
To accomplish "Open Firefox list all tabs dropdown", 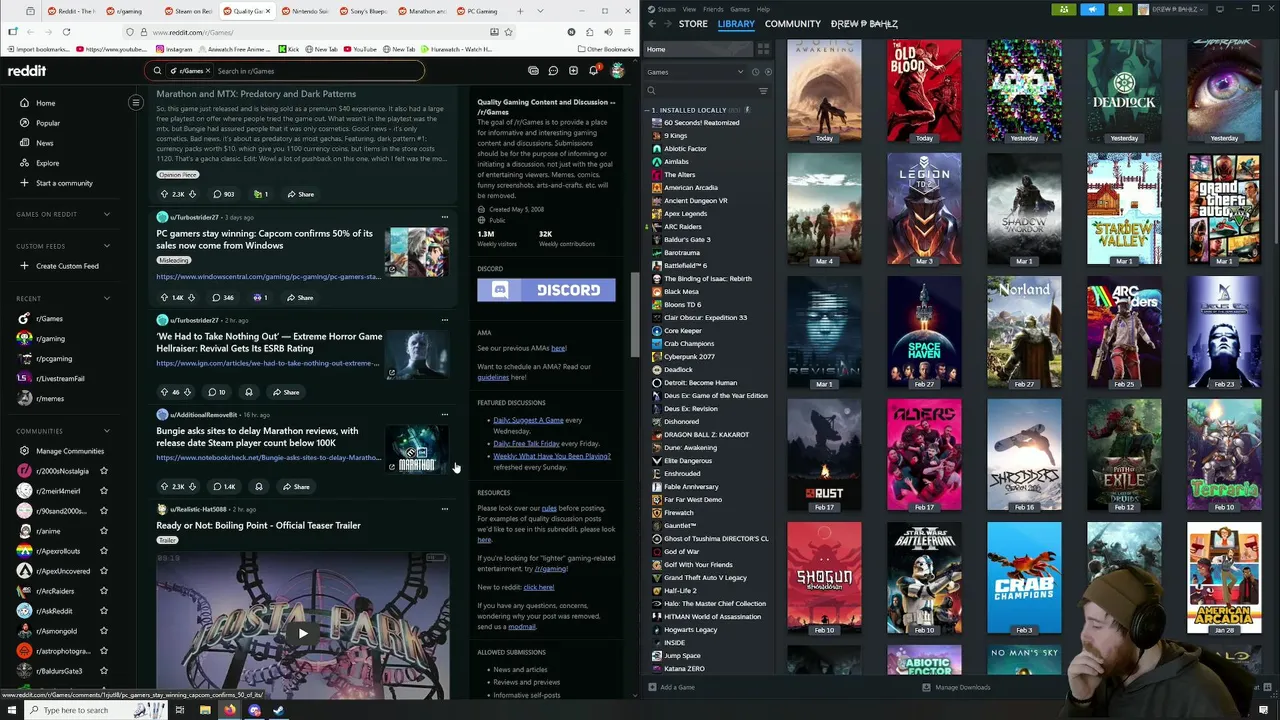I will (x=542, y=11).
